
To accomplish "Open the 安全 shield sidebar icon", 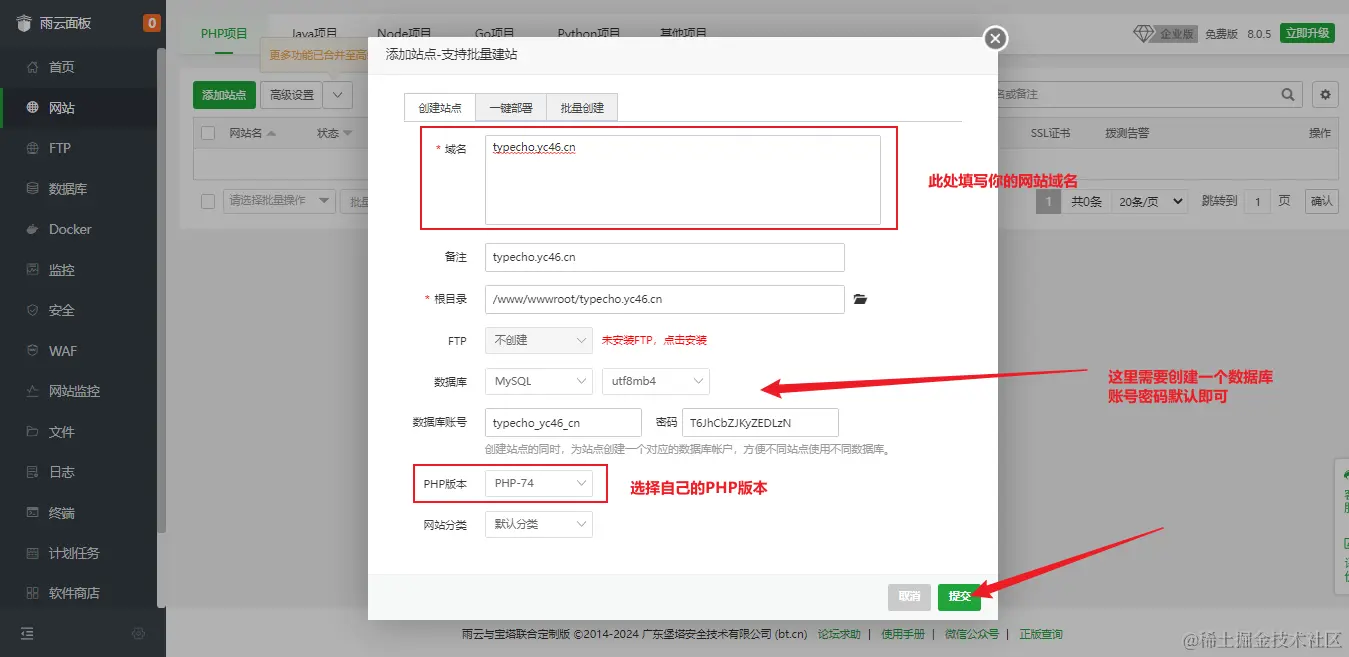I will tap(32, 310).
